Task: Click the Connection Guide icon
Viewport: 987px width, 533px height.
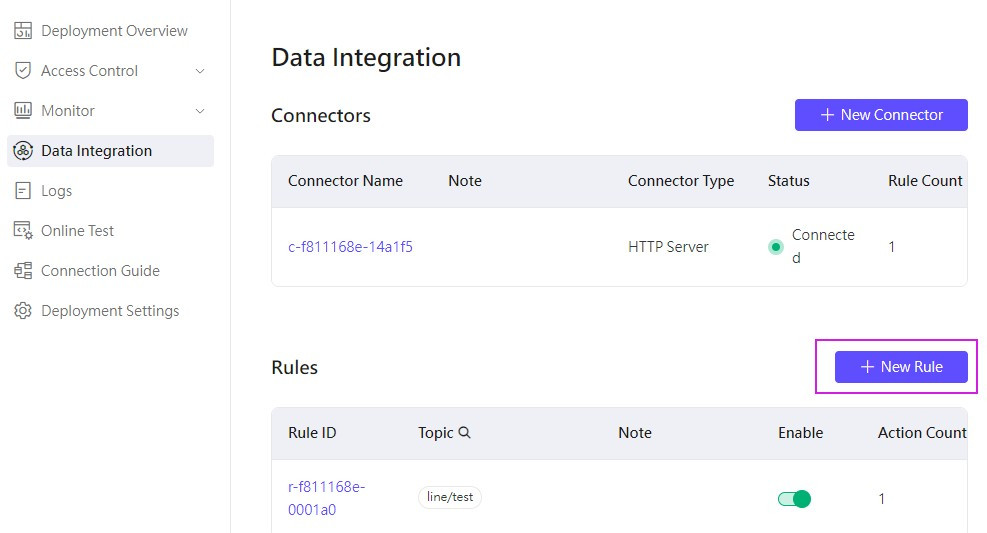Action: pos(22,271)
